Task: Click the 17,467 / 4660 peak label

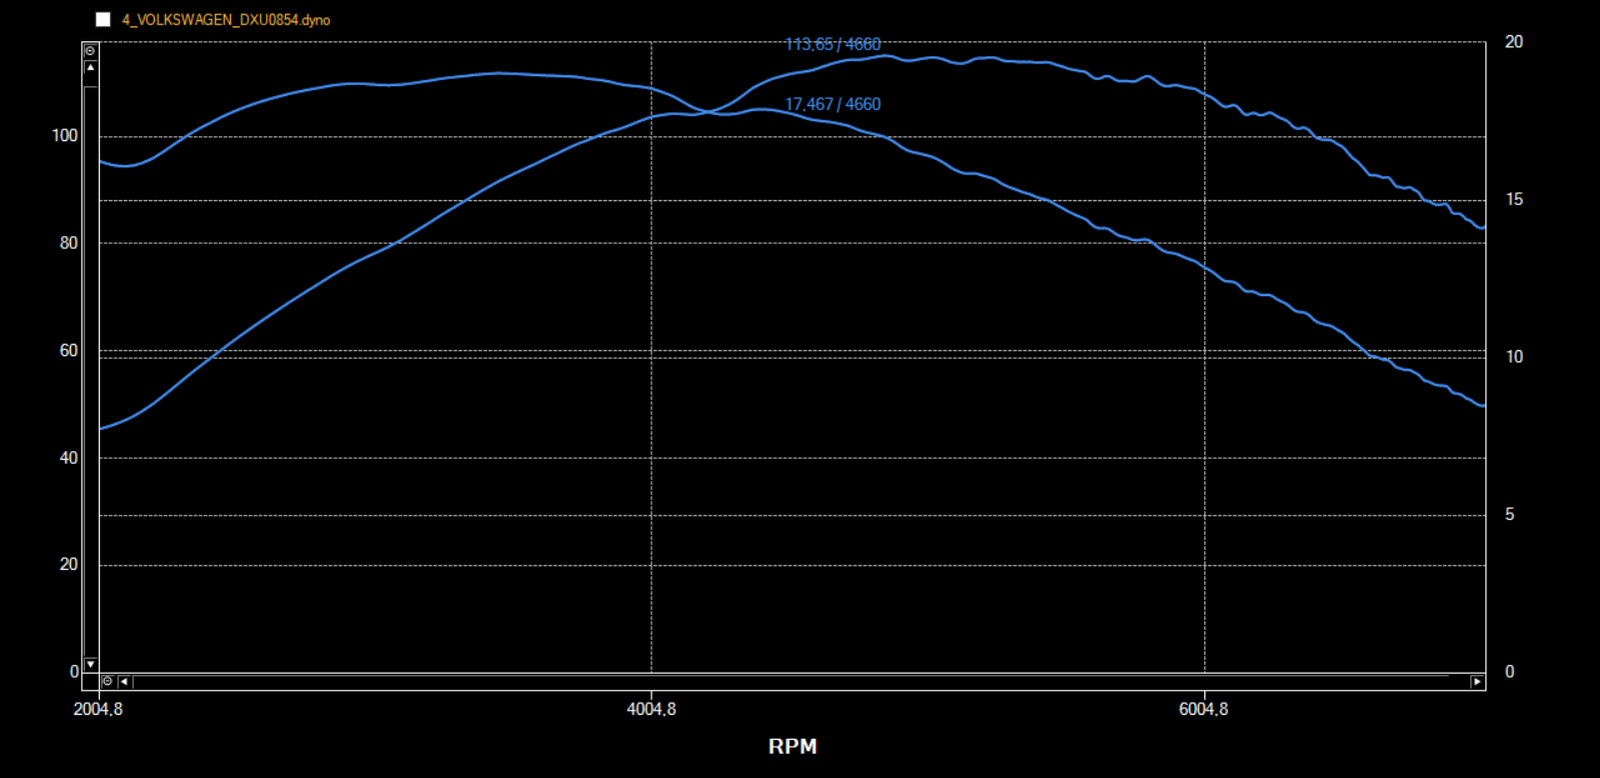Action: (x=832, y=104)
